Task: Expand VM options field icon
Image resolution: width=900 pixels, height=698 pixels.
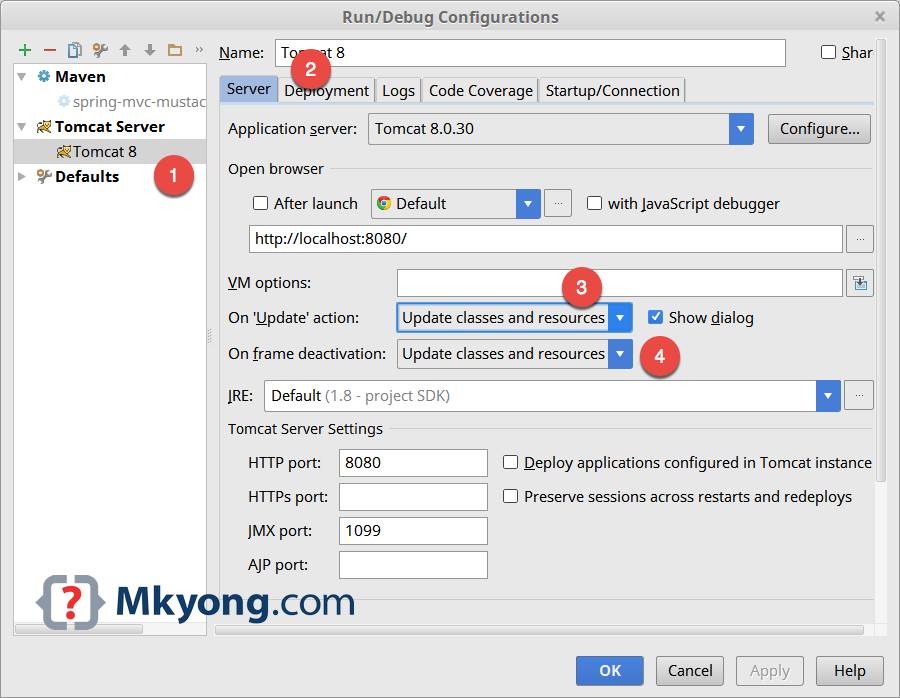Action: [x=860, y=283]
